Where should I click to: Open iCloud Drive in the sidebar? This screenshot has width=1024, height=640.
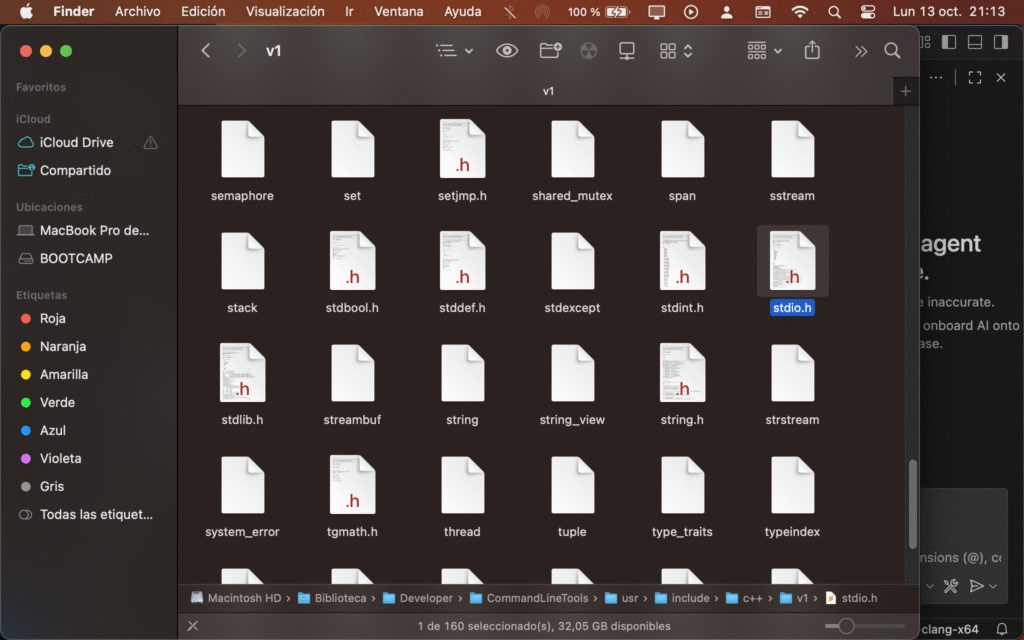click(x=76, y=142)
